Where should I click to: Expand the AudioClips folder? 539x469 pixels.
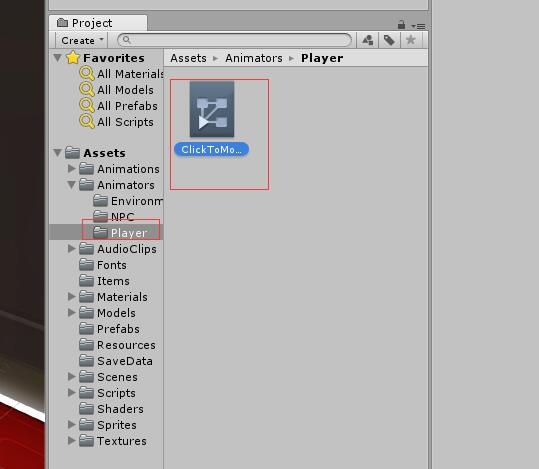[72, 249]
